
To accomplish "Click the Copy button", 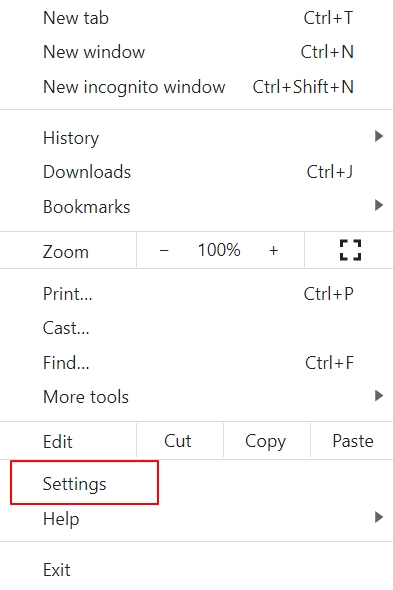I will 267,441.
